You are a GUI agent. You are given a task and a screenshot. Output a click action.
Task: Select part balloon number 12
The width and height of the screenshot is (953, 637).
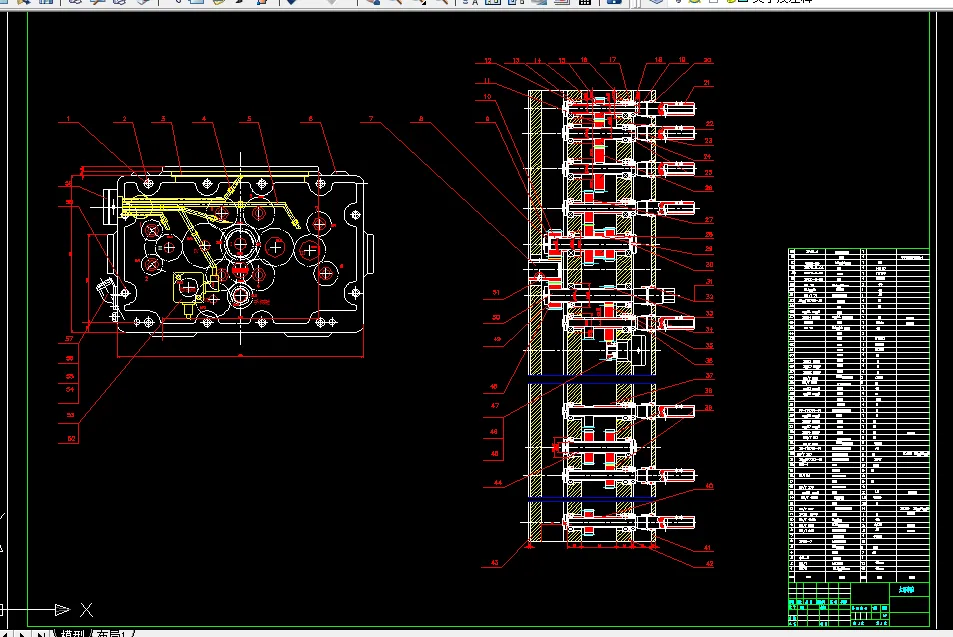488,61
